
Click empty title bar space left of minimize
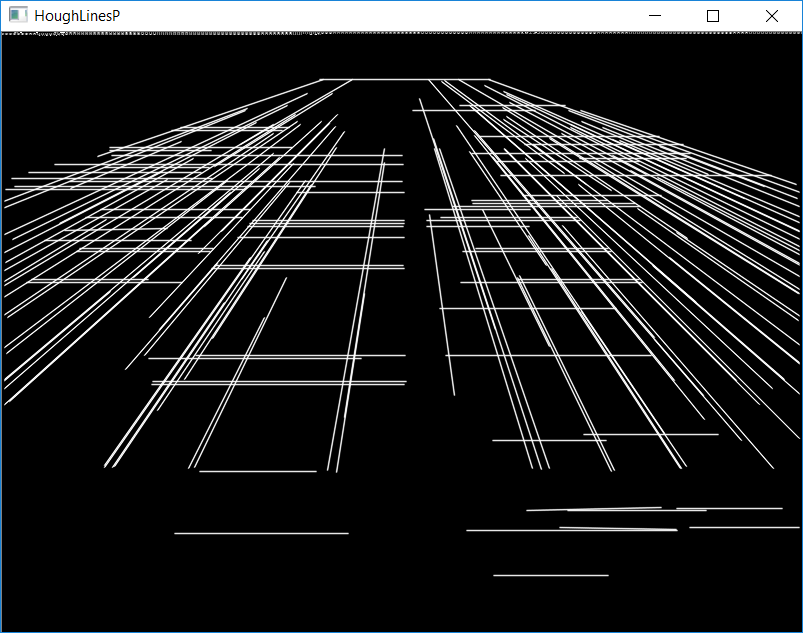coord(400,16)
